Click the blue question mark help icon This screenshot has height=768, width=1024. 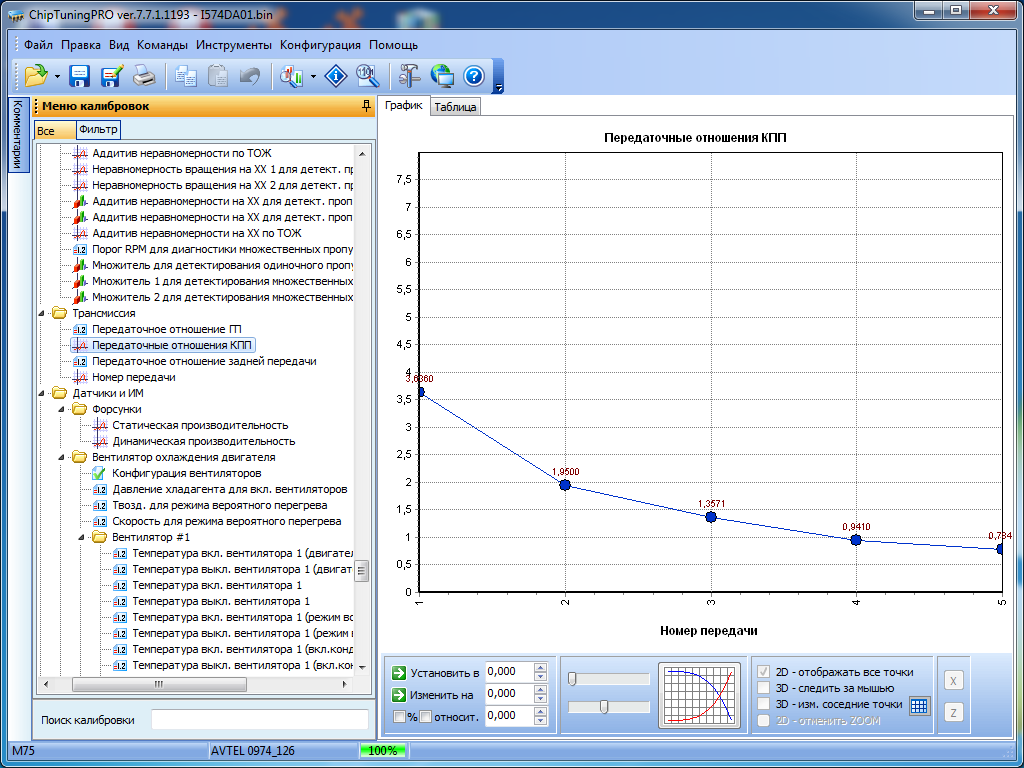(474, 75)
